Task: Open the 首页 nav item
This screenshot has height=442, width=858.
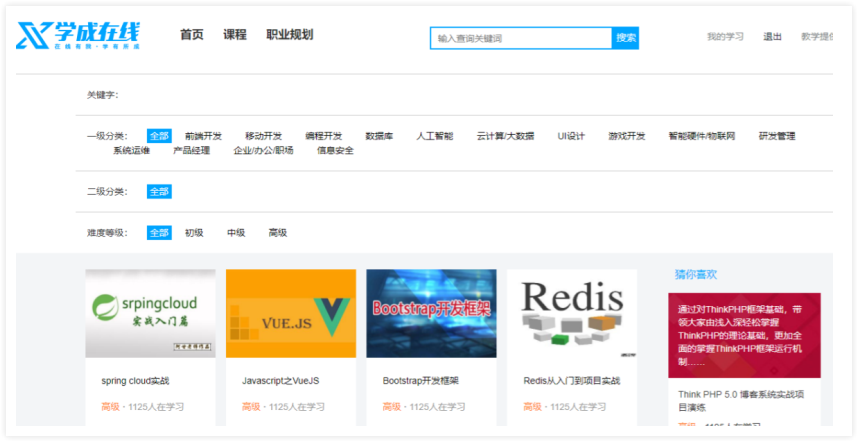Action: point(192,34)
